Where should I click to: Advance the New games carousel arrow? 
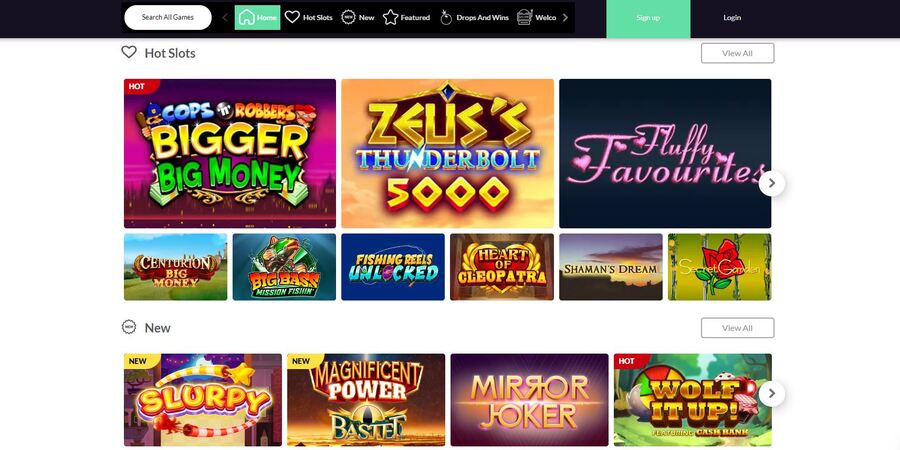(771, 394)
